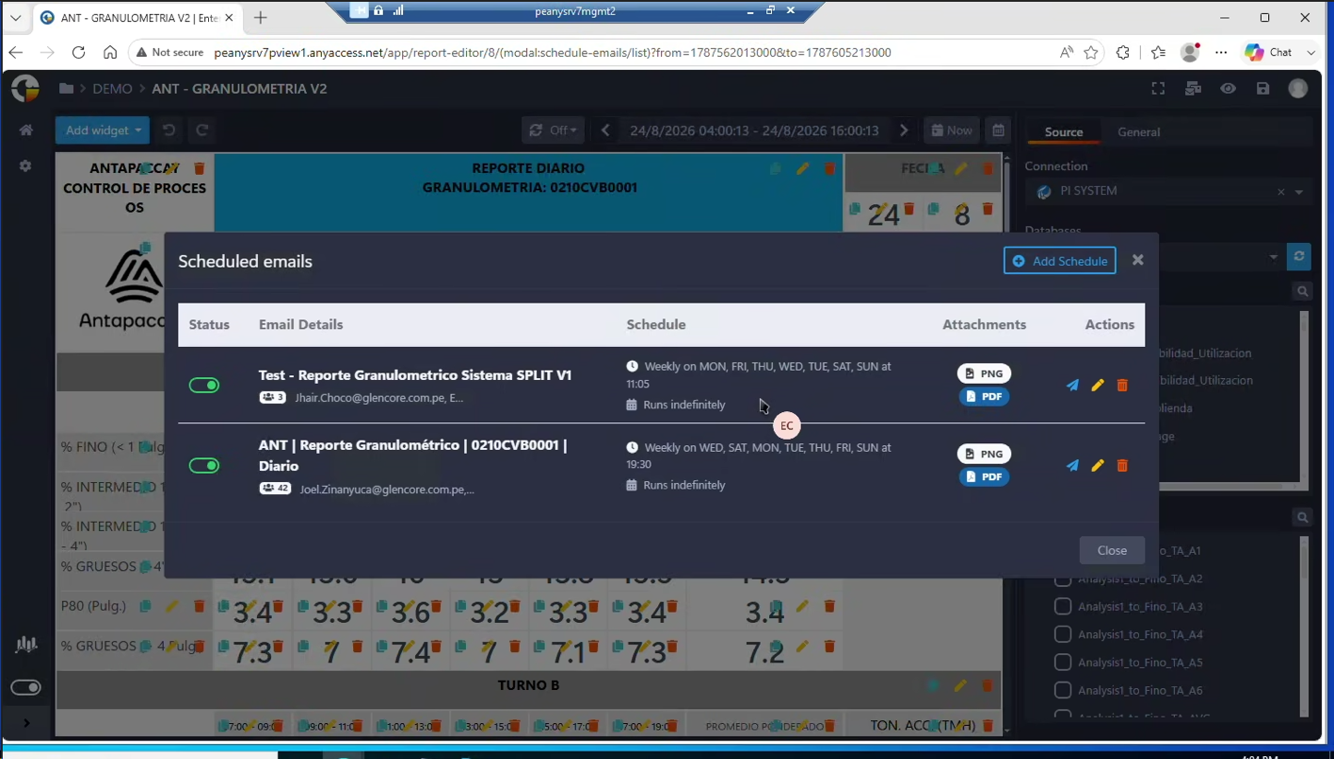
Task: Open the settings gear in the left sidebar
Action: point(26,166)
